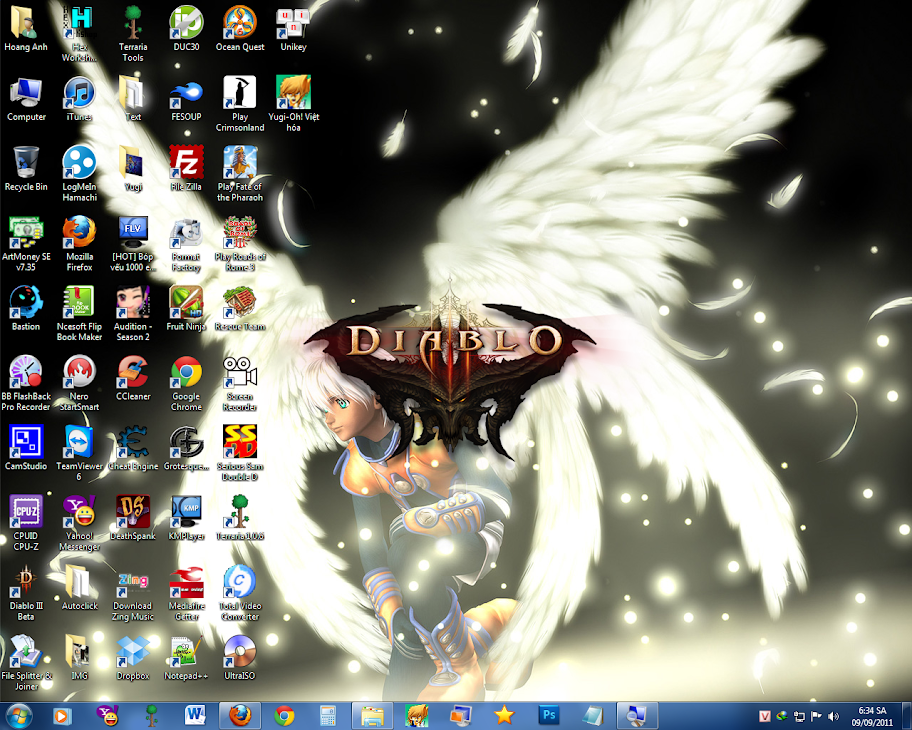Image resolution: width=912 pixels, height=730 pixels.
Task: Open the taskbar clock showing 6:34 SA
Action: pyautogui.click(x=872, y=717)
